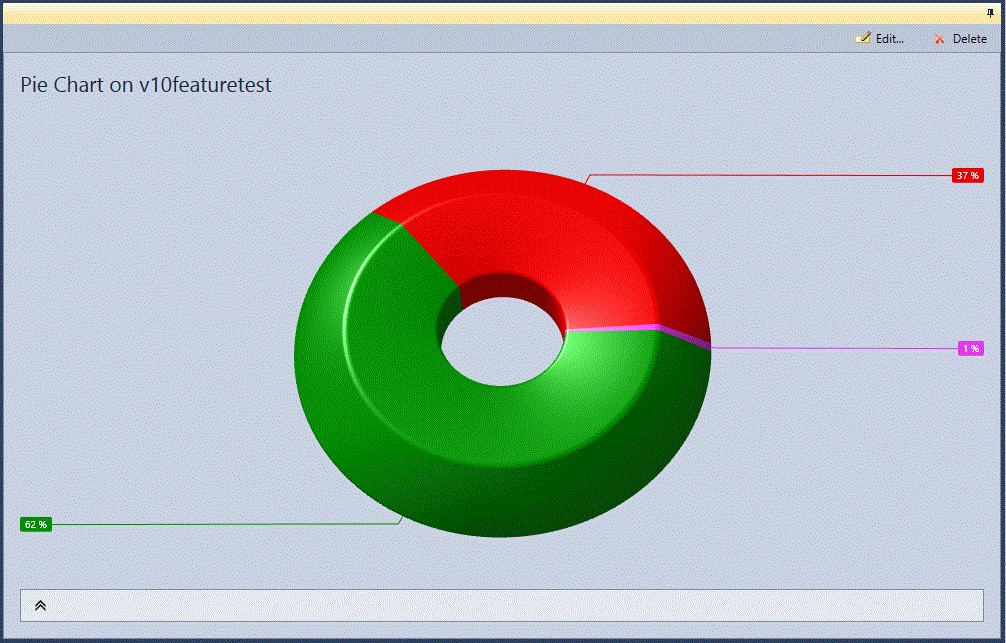Toggle the pin icon at top right

(x=990, y=13)
